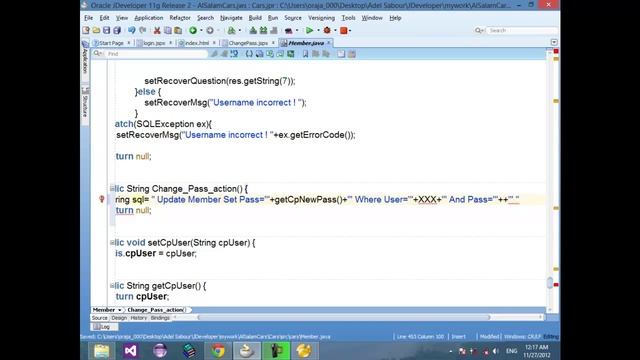
Task: Open Visual Studio from the taskbar
Action: tap(131, 351)
